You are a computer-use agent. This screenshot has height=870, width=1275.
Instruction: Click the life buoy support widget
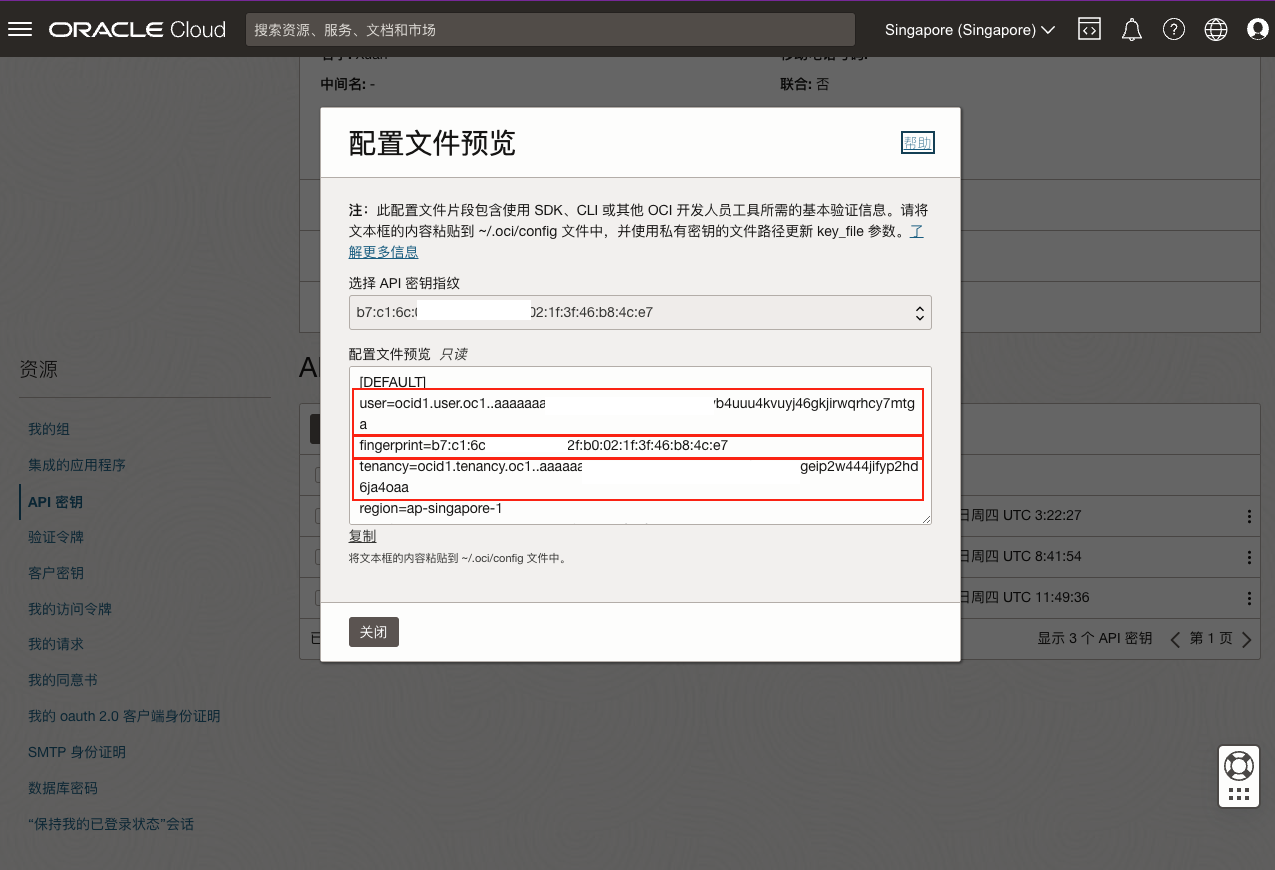[x=1238, y=766]
